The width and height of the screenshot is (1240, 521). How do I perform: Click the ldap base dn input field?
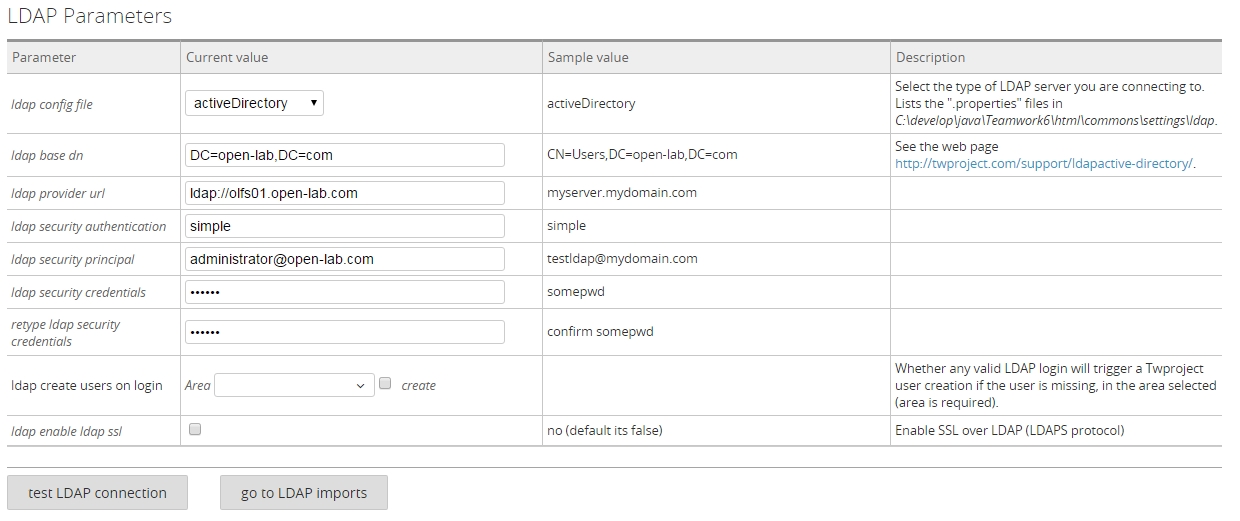click(345, 155)
